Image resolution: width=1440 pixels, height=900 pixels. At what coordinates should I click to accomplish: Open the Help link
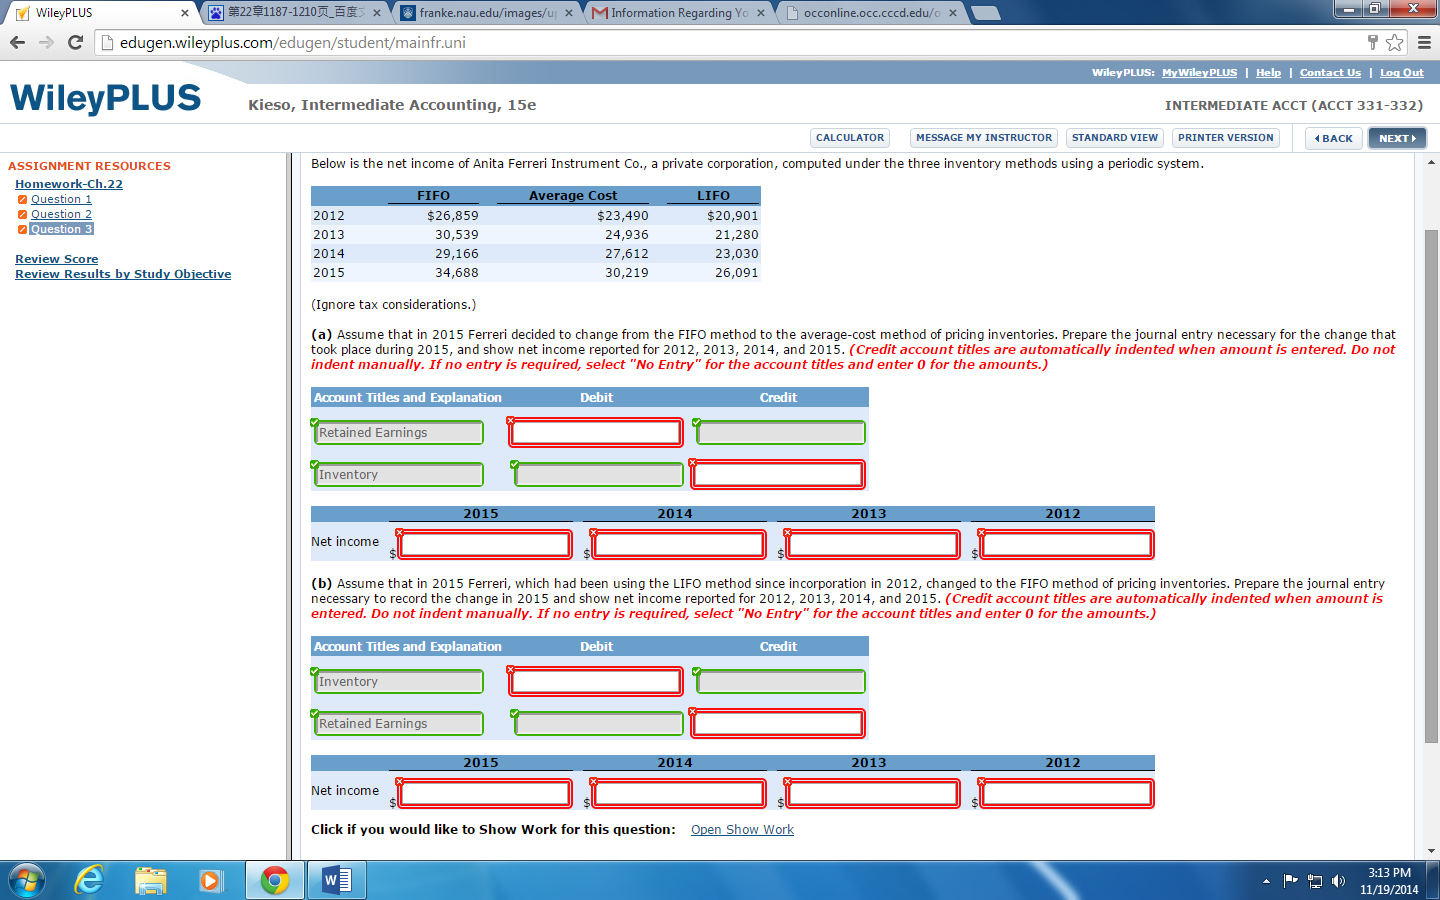coord(1268,73)
